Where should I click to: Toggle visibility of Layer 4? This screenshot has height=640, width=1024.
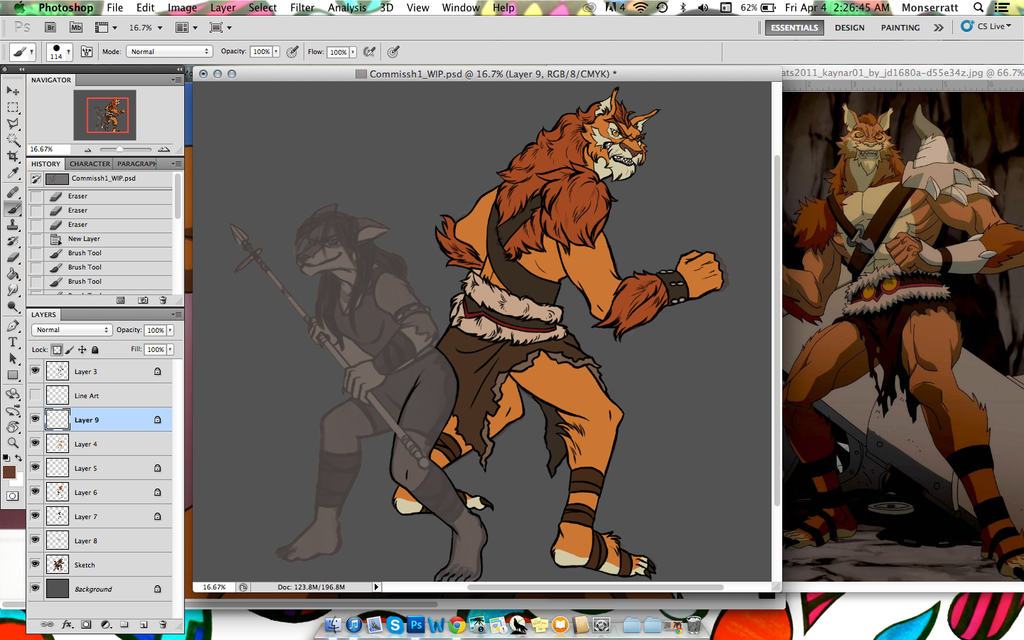(35, 443)
